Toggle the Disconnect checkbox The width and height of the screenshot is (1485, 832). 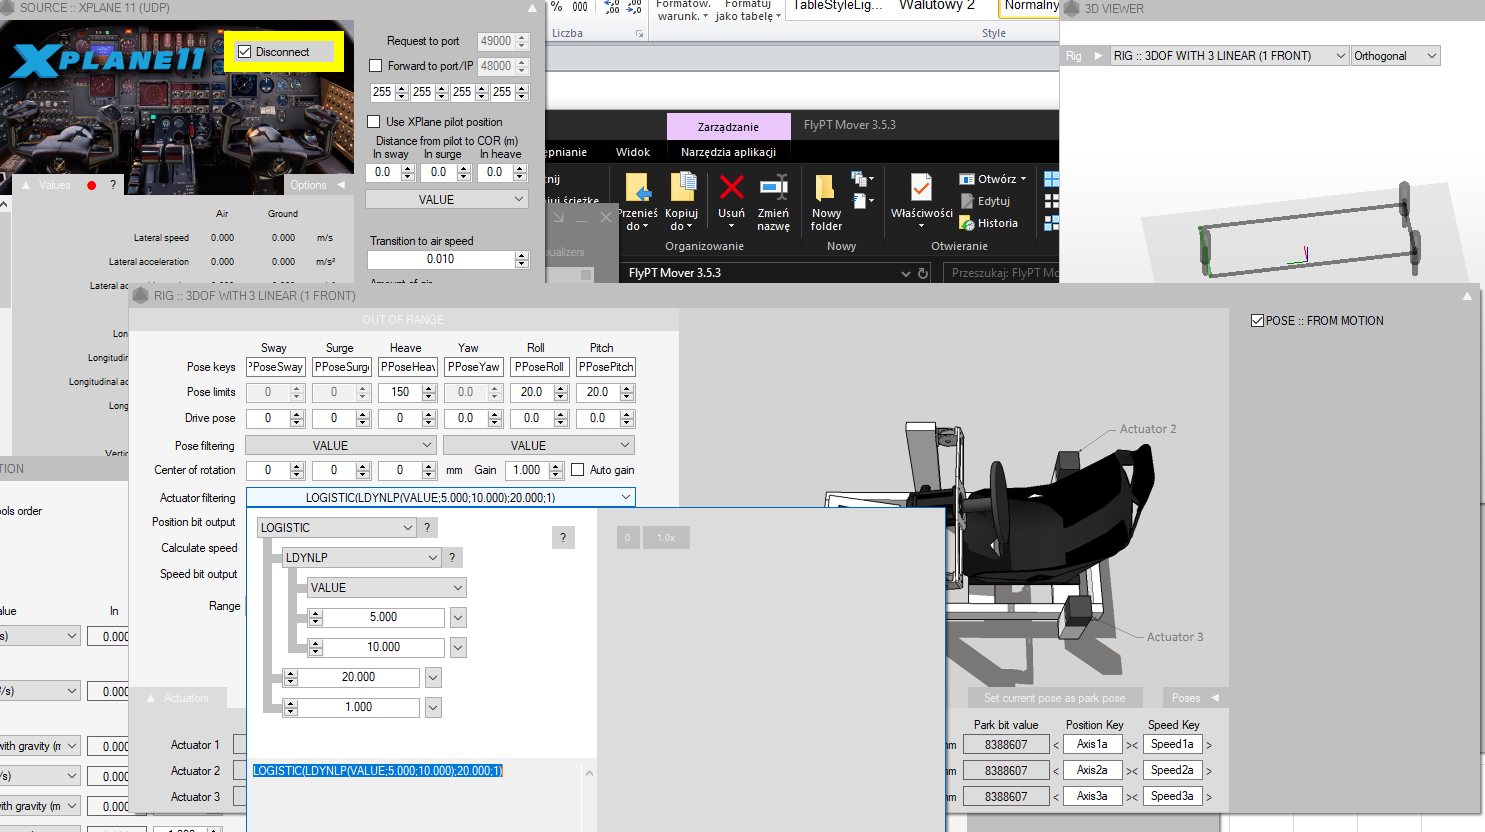(245, 52)
